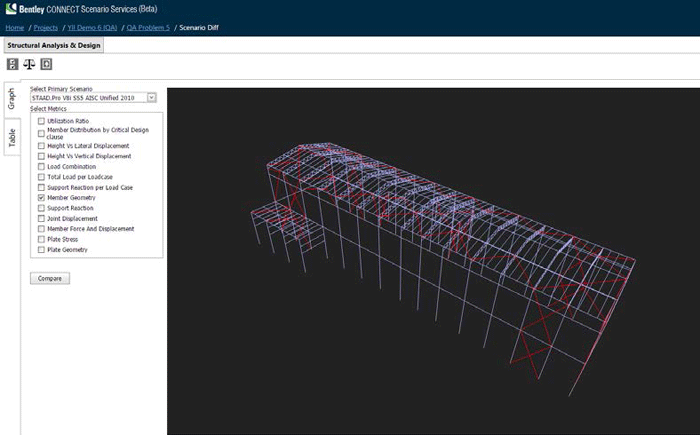Switch to the Table side tab
The image size is (700, 435).
point(12,138)
